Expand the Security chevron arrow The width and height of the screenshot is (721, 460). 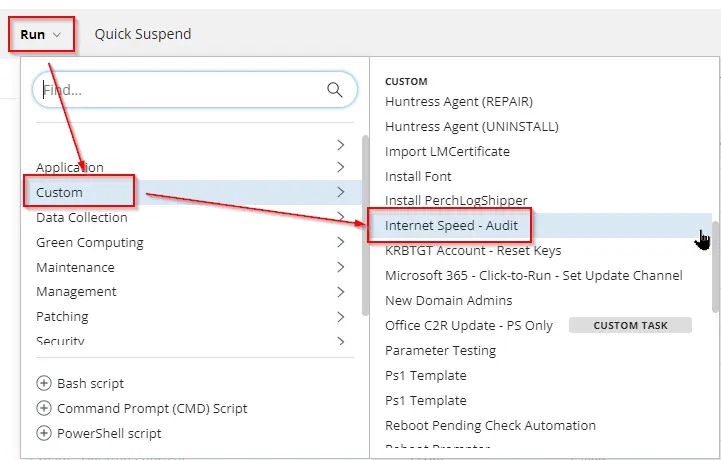pyautogui.click(x=341, y=341)
